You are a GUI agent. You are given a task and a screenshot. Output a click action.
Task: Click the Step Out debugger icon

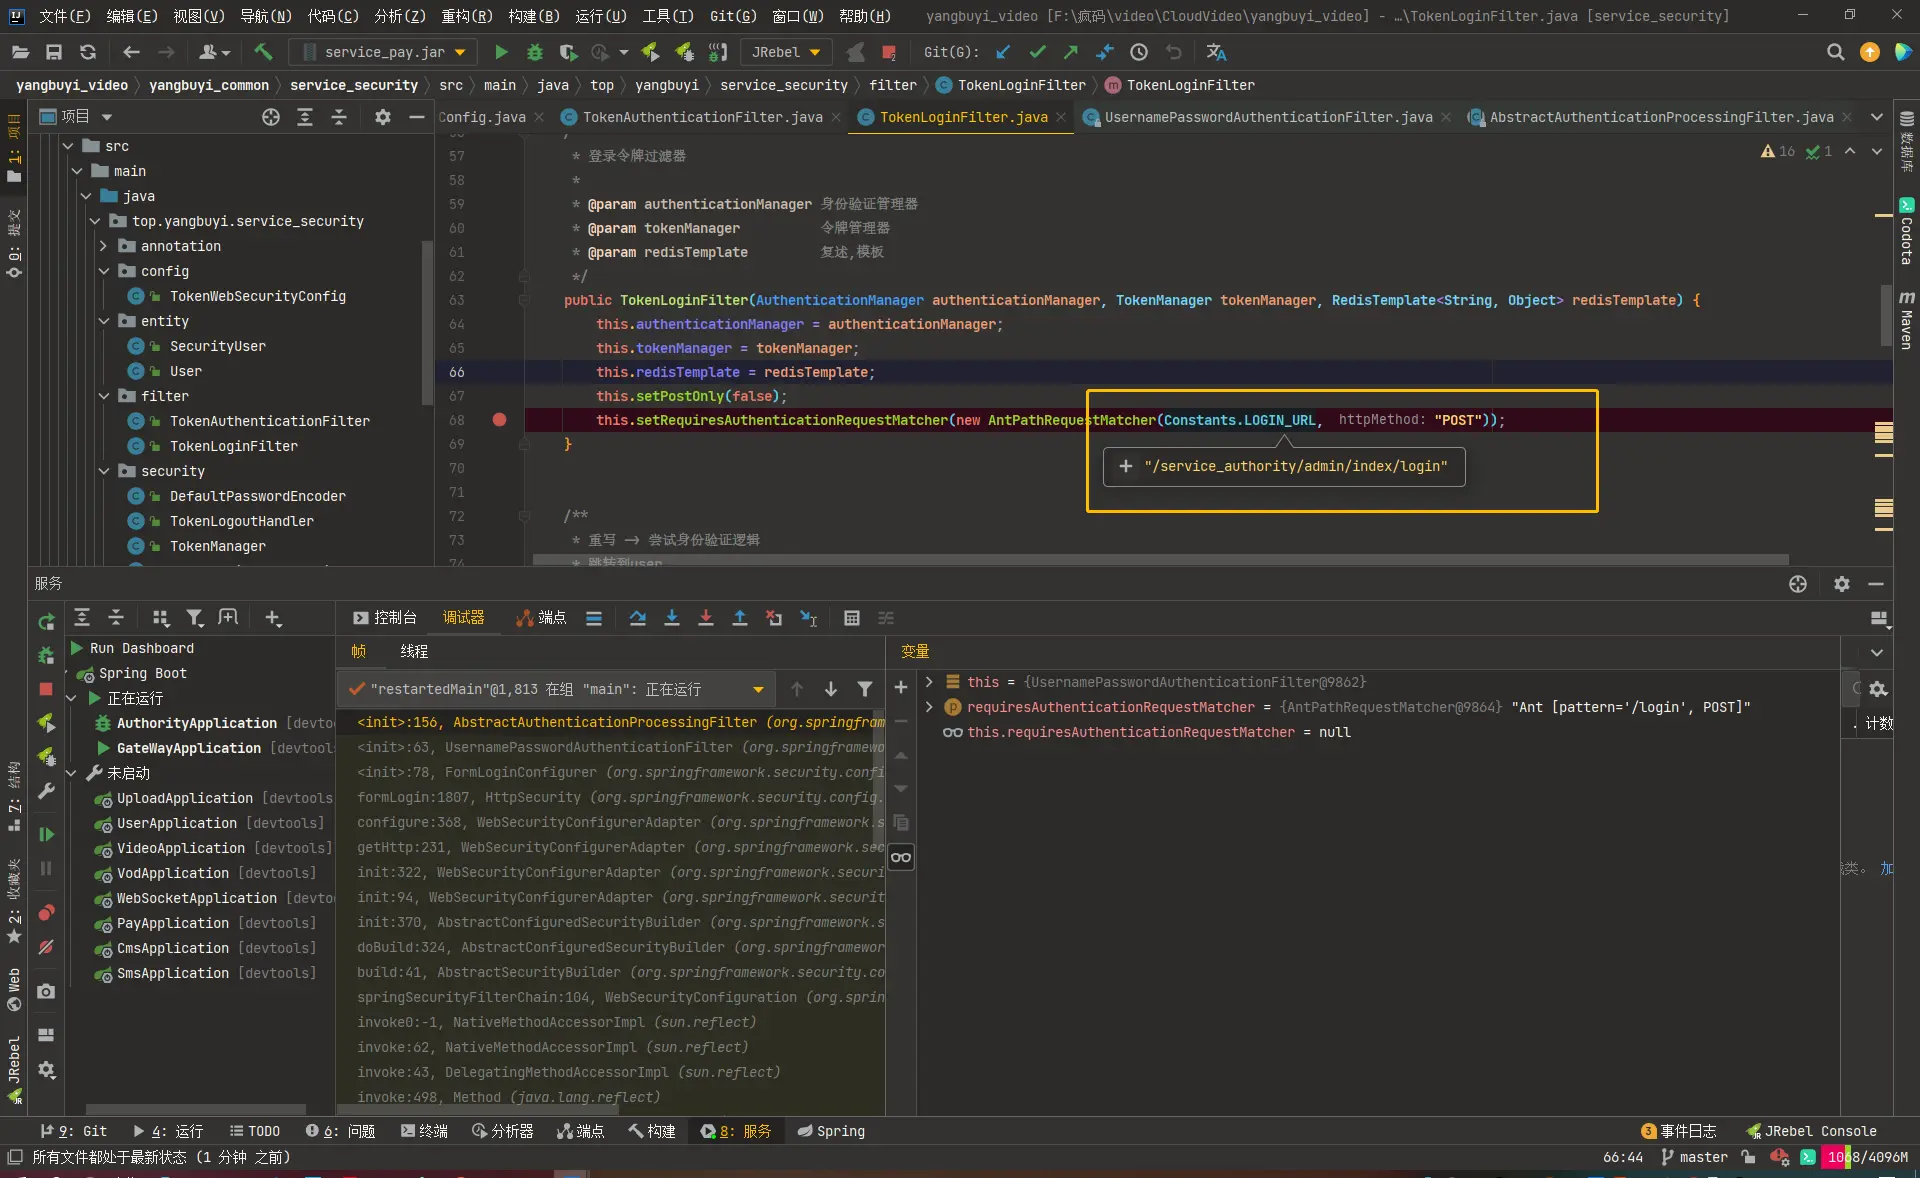(x=740, y=618)
